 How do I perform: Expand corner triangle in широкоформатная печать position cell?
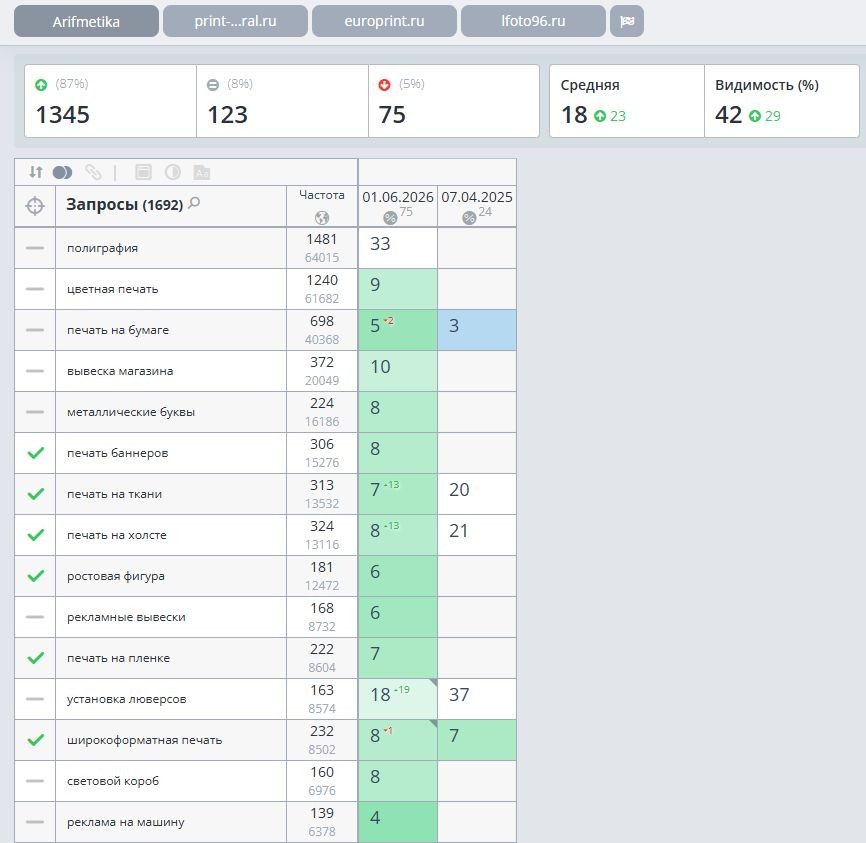(433, 724)
